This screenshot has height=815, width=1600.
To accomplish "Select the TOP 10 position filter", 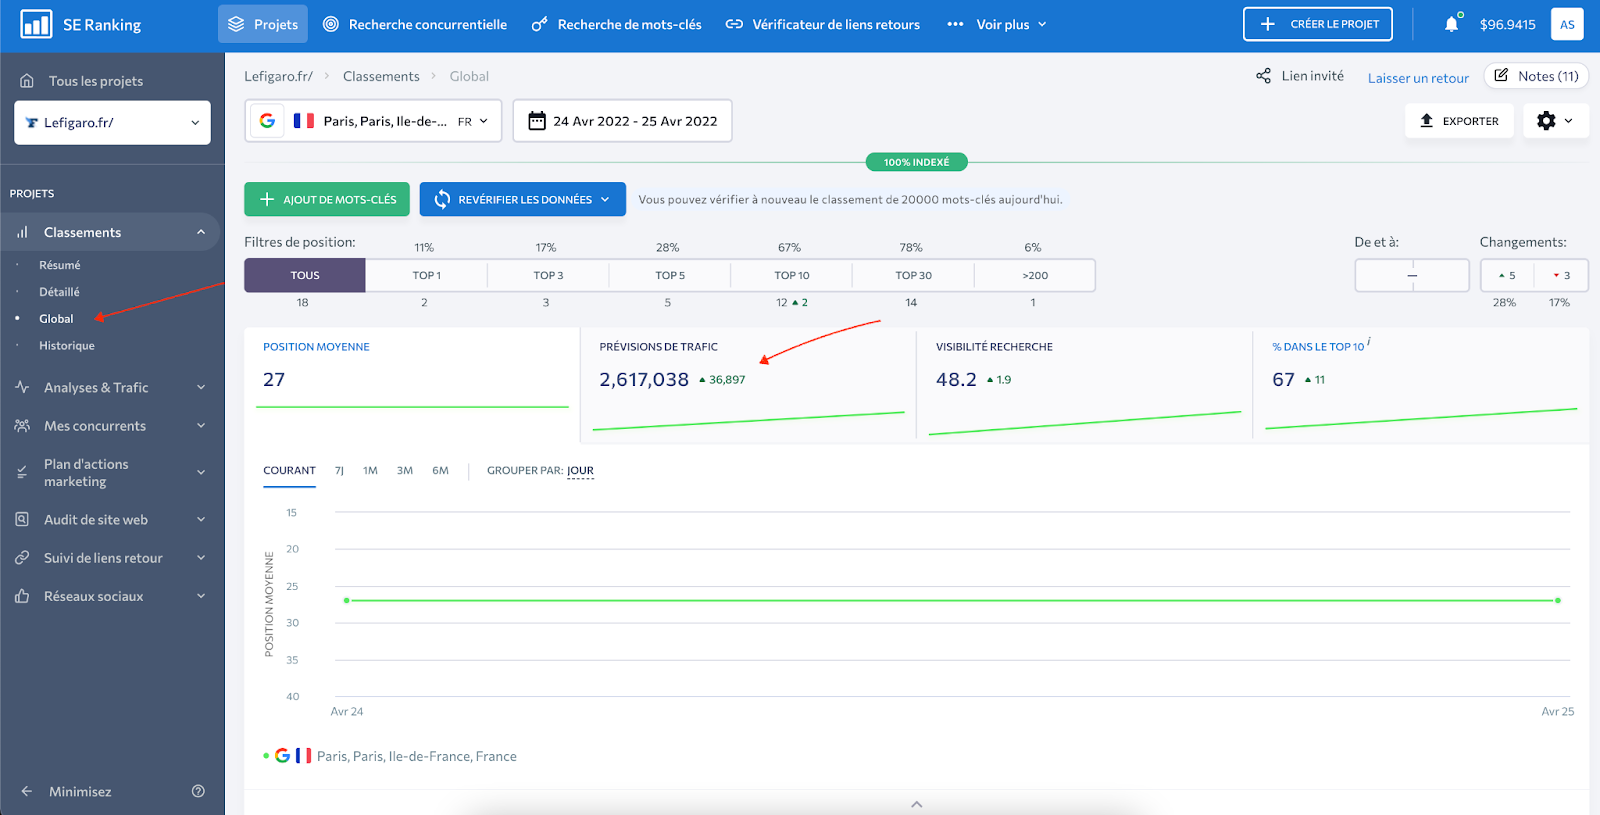I will pos(792,275).
